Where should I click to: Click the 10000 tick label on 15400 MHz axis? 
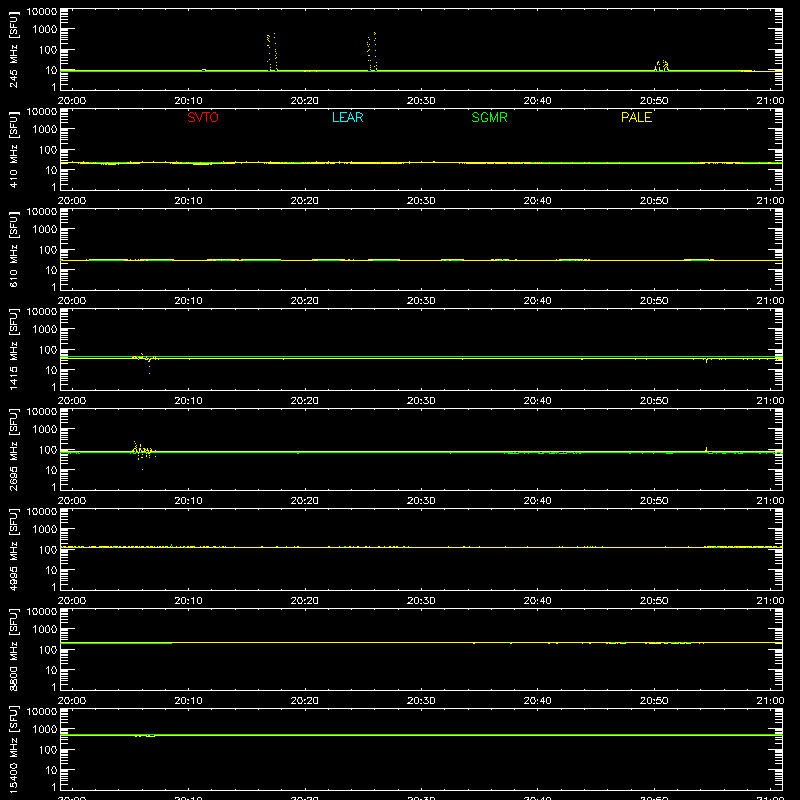coord(42,711)
